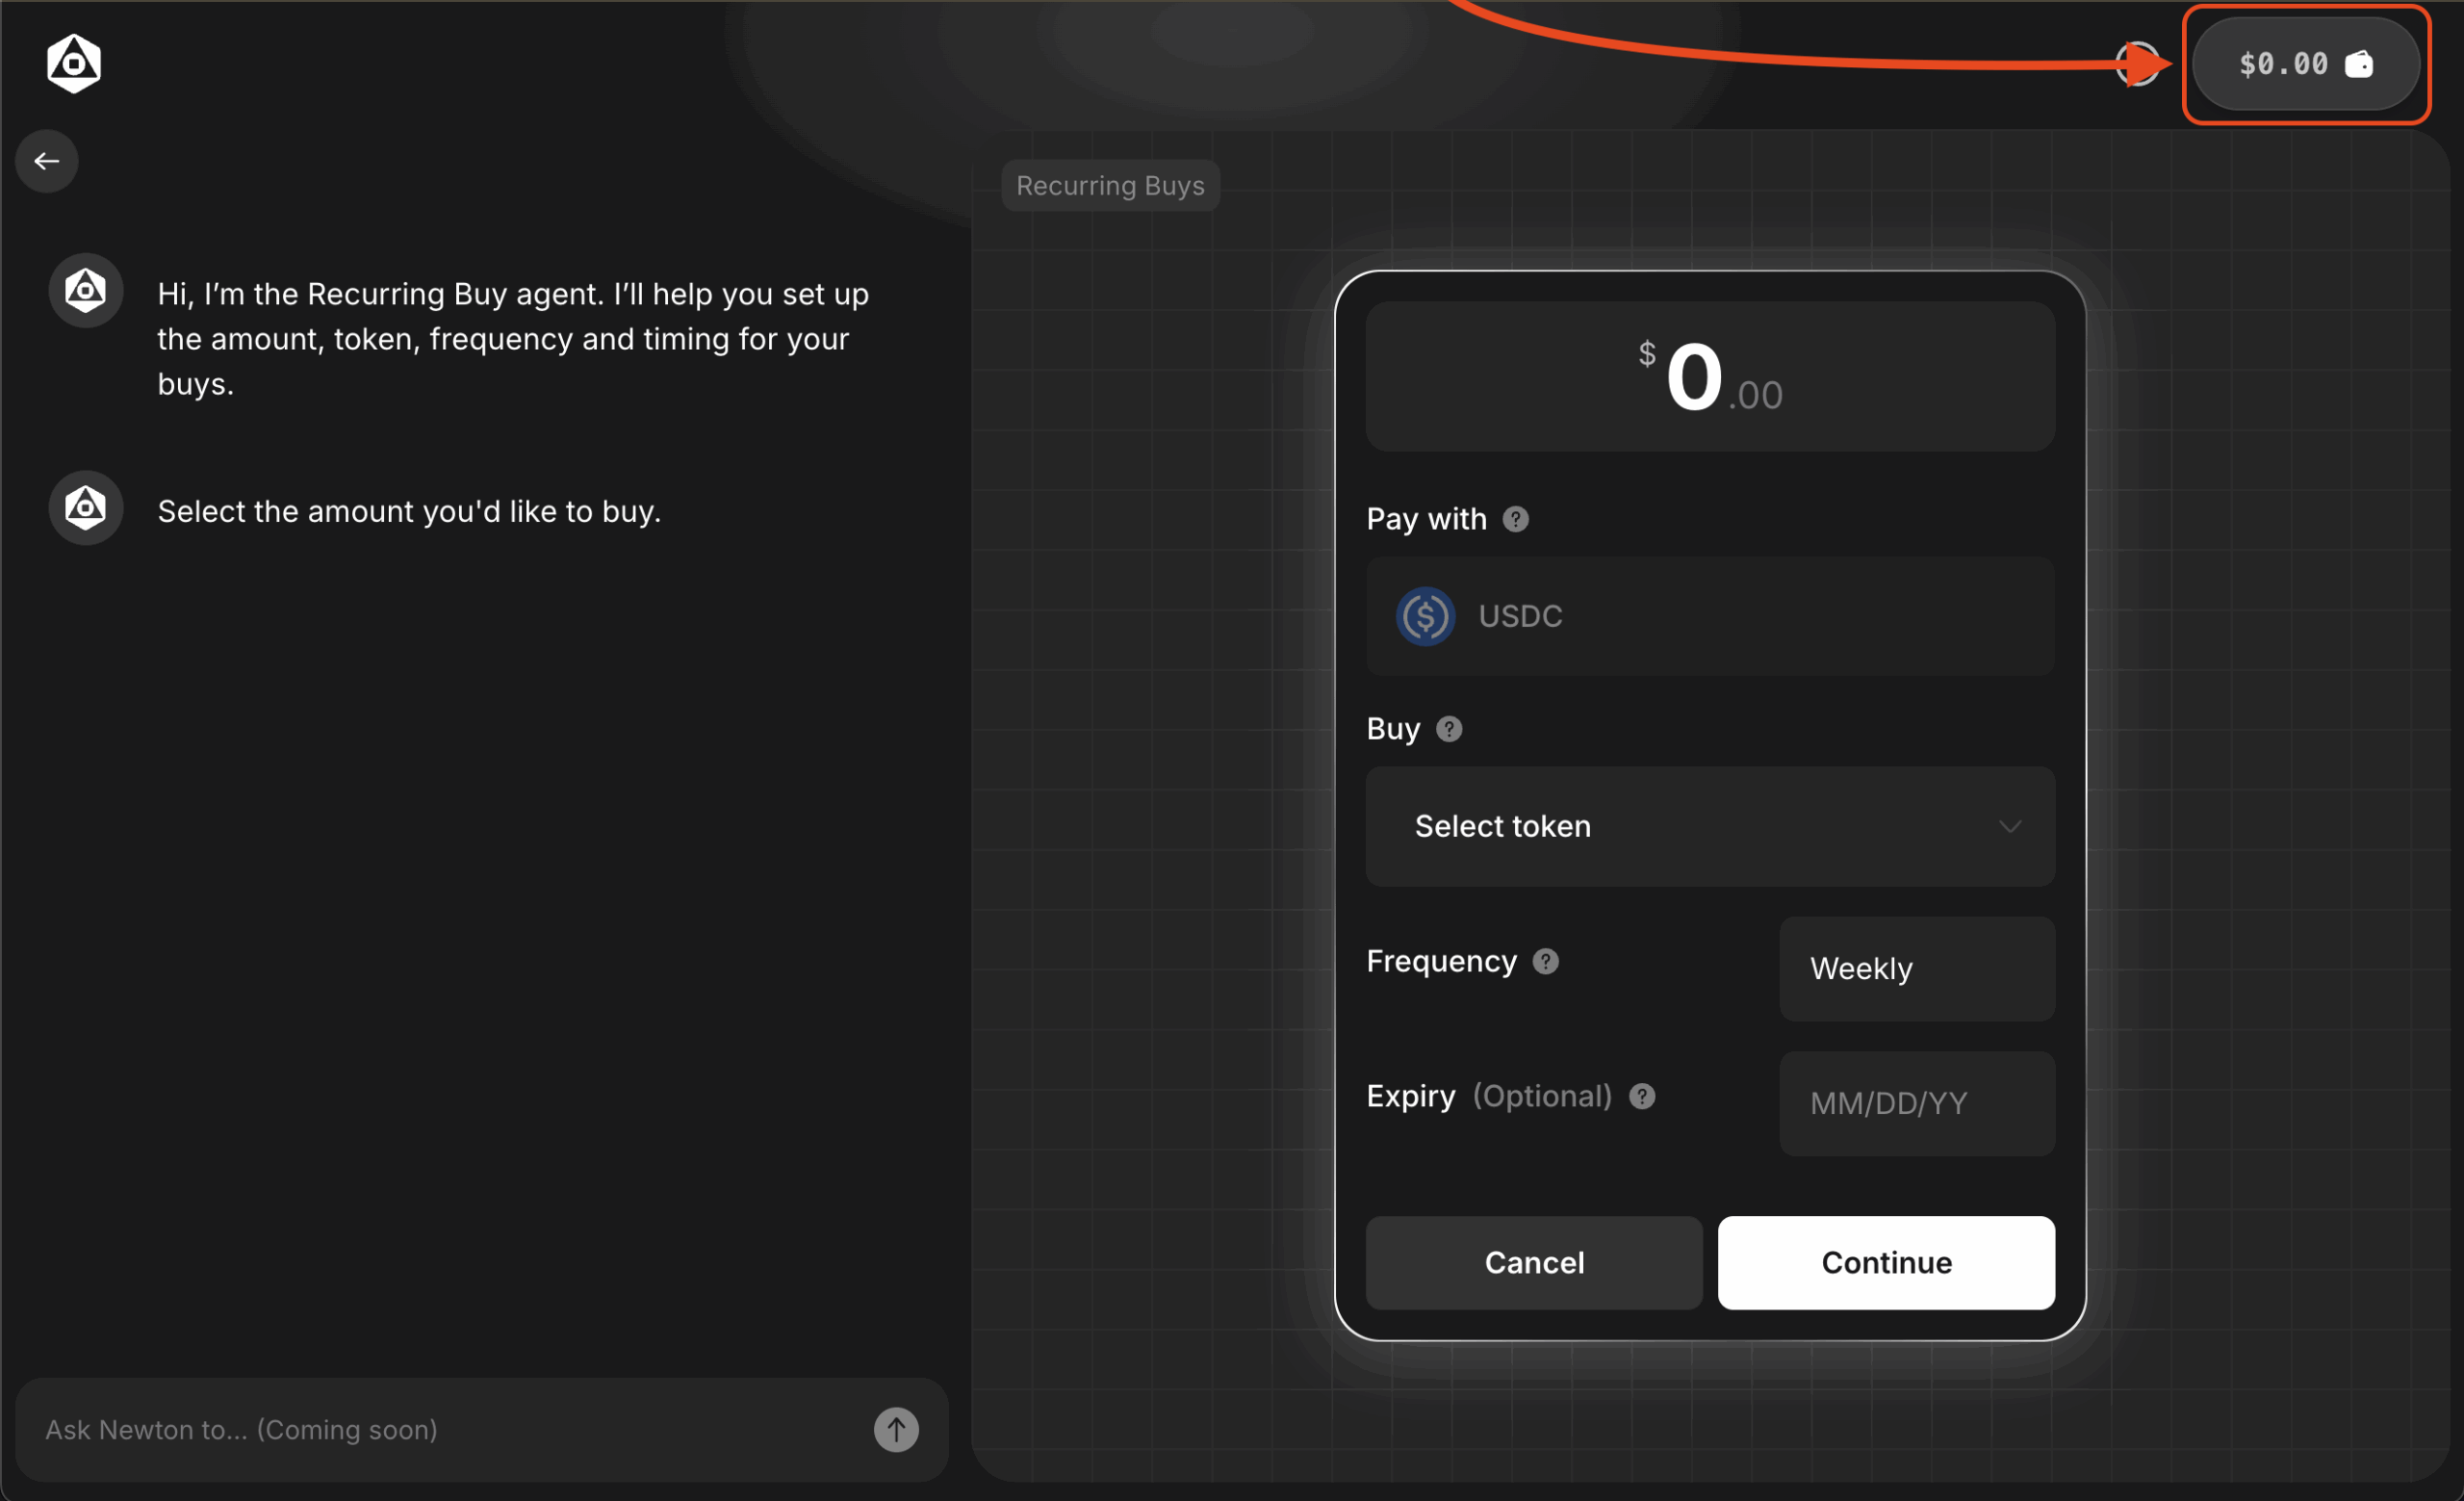The image size is (2464, 1501).
Task: Click the Expiry help question icon
Action: [x=1641, y=1096]
